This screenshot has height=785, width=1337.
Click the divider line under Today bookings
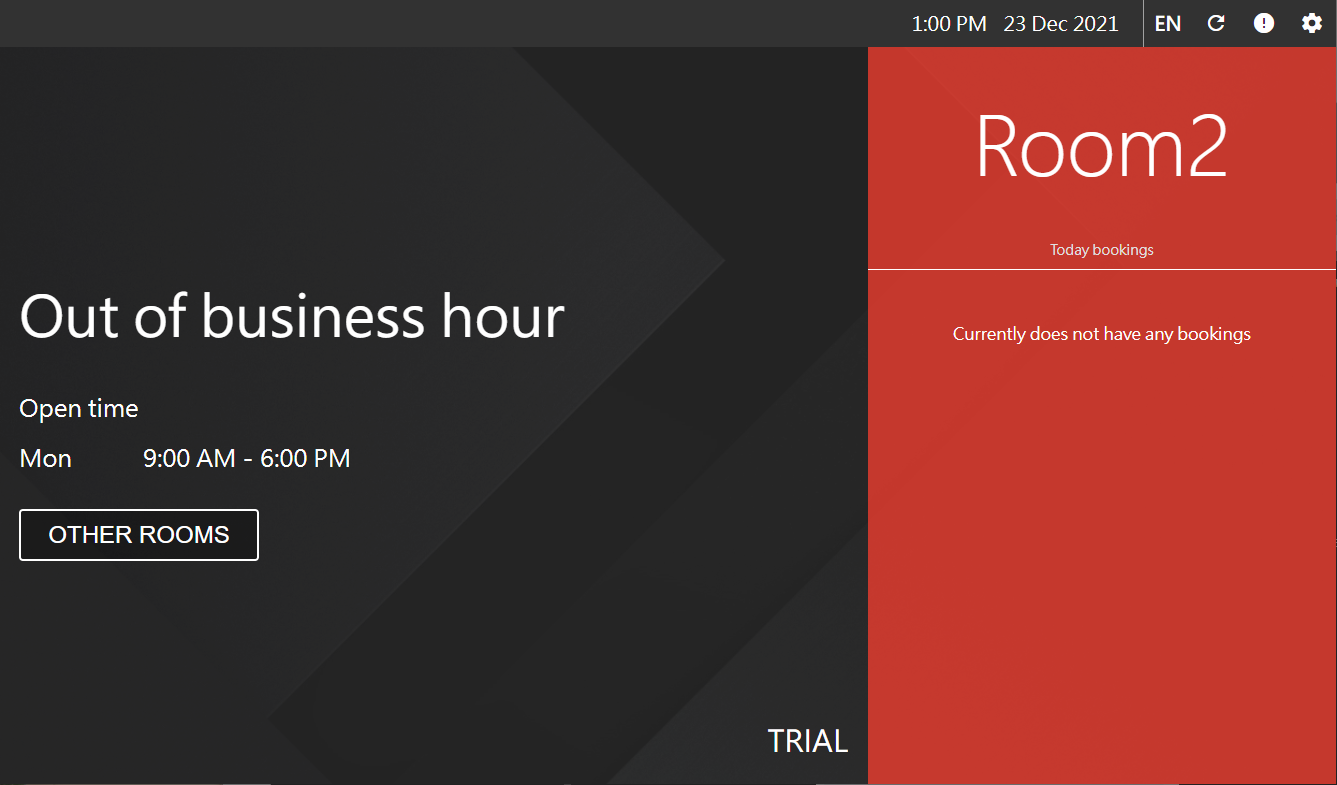[x=1101, y=269]
